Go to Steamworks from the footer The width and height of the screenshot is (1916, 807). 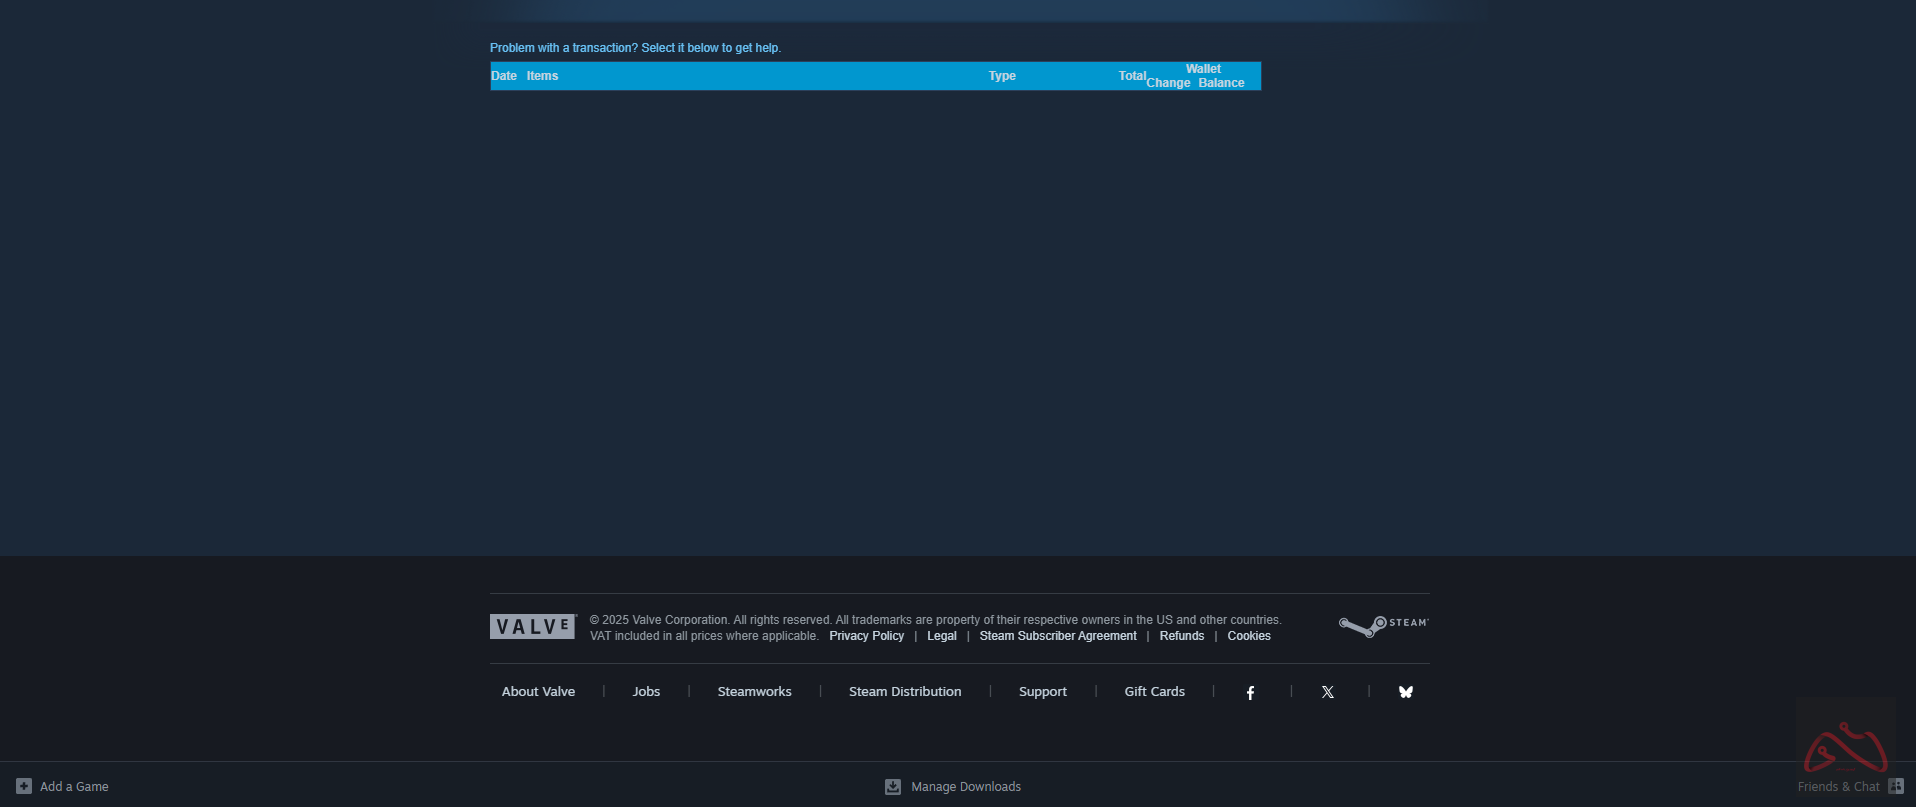click(x=754, y=692)
